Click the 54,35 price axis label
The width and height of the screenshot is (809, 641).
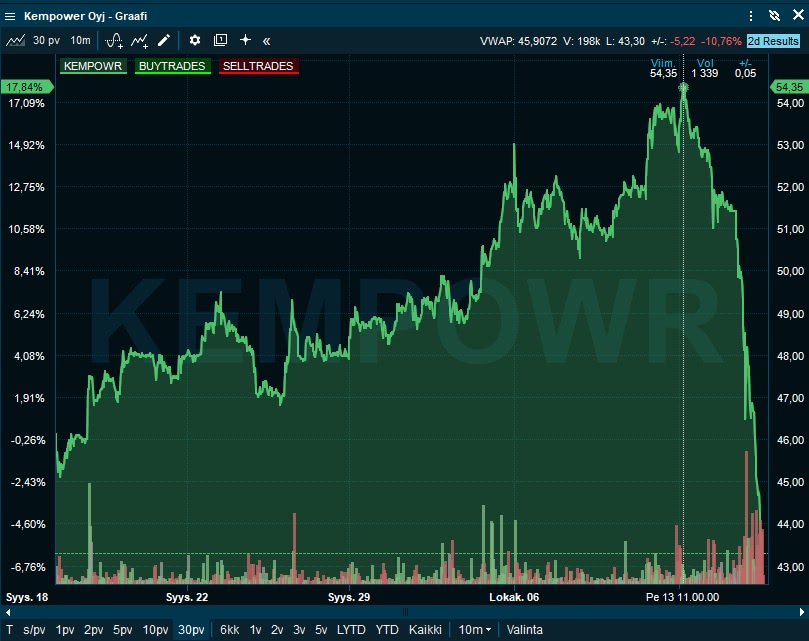pyautogui.click(x=788, y=87)
